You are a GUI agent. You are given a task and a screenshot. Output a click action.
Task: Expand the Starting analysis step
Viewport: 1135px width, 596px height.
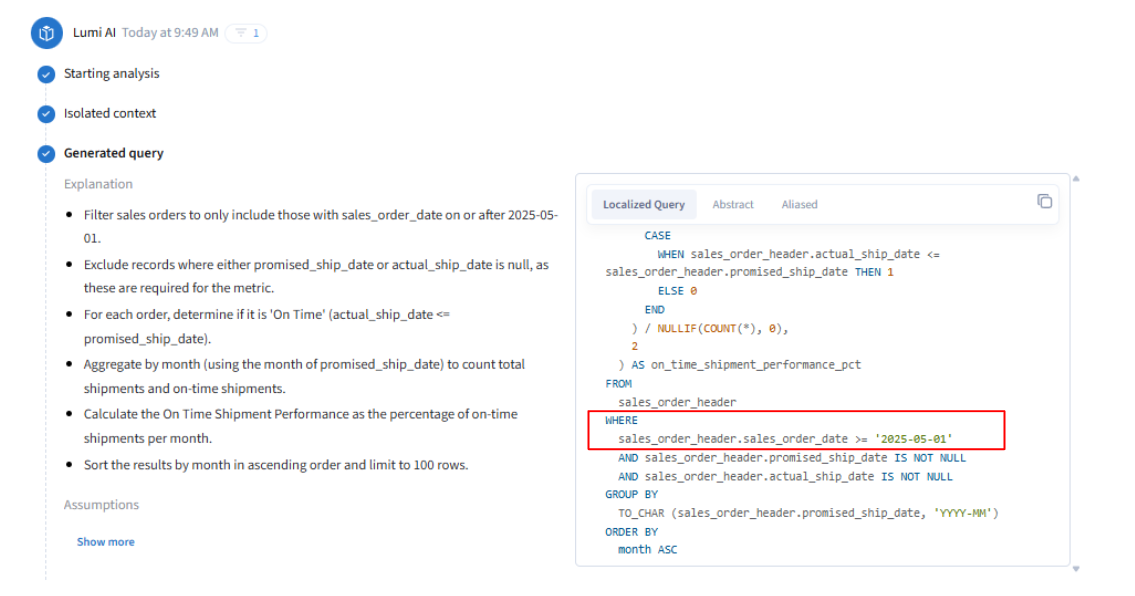tap(111, 74)
